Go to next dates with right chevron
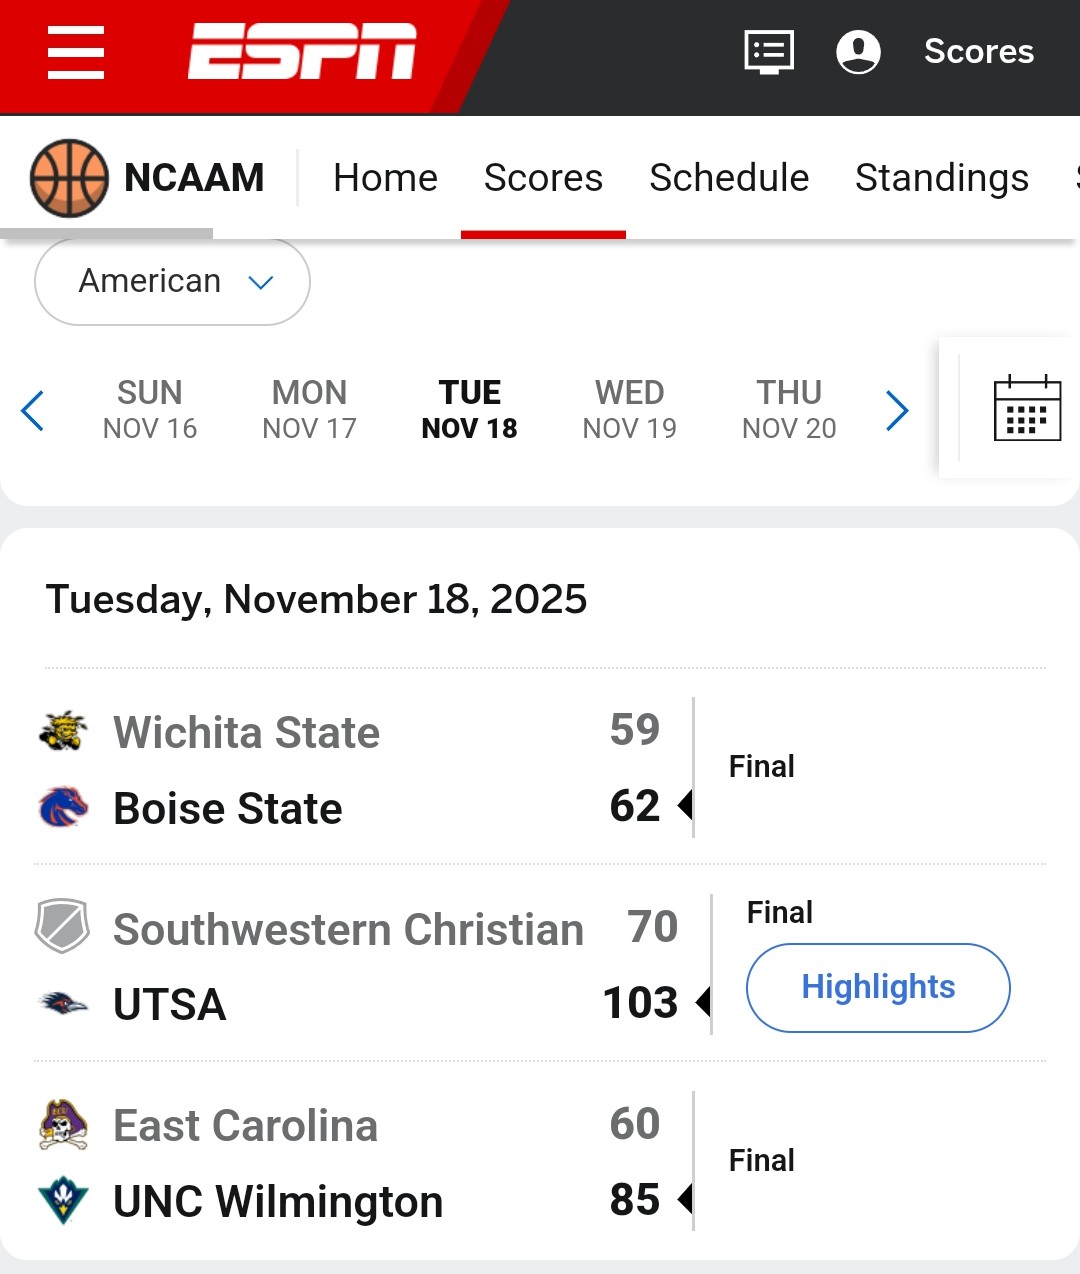This screenshot has width=1080, height=1274. [x=897, y=410]
